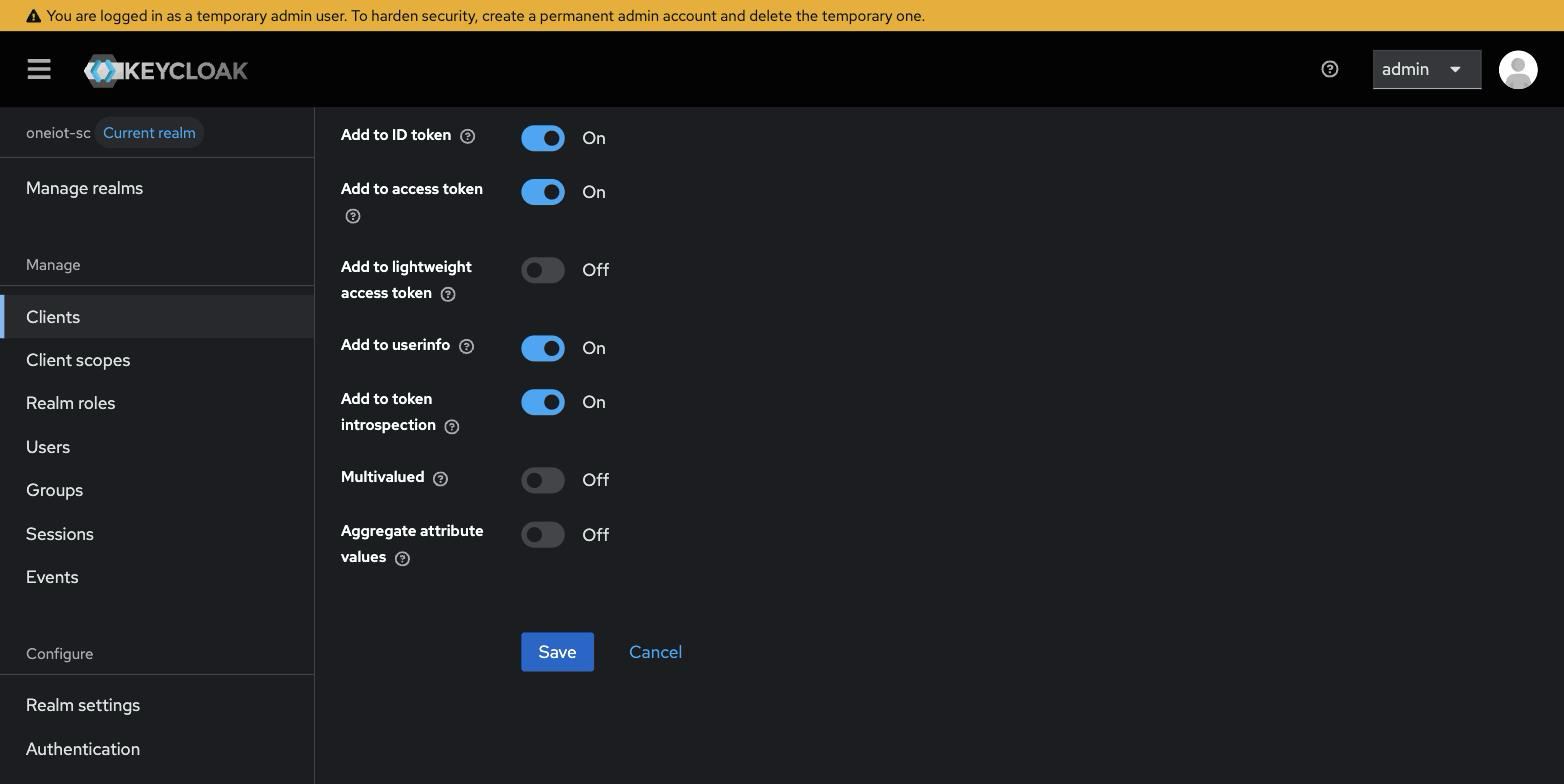Open the help icon in the header
1564x784 pixels.
(x=1330, y=69)
